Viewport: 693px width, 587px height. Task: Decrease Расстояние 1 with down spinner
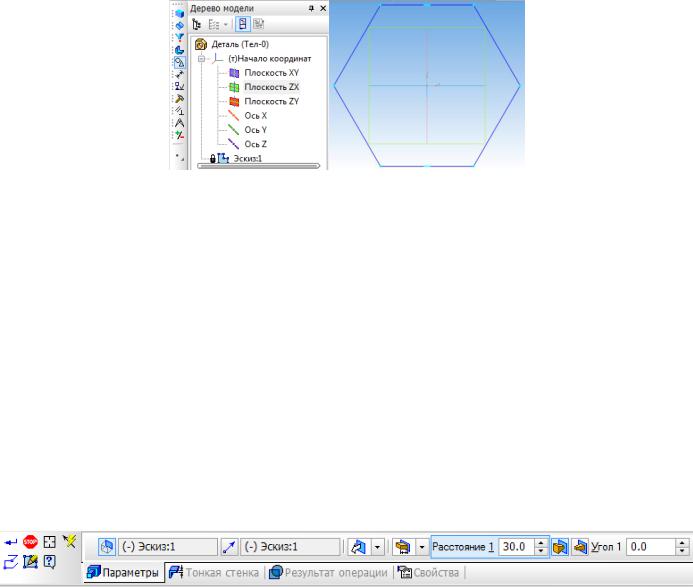pos(541,551)
